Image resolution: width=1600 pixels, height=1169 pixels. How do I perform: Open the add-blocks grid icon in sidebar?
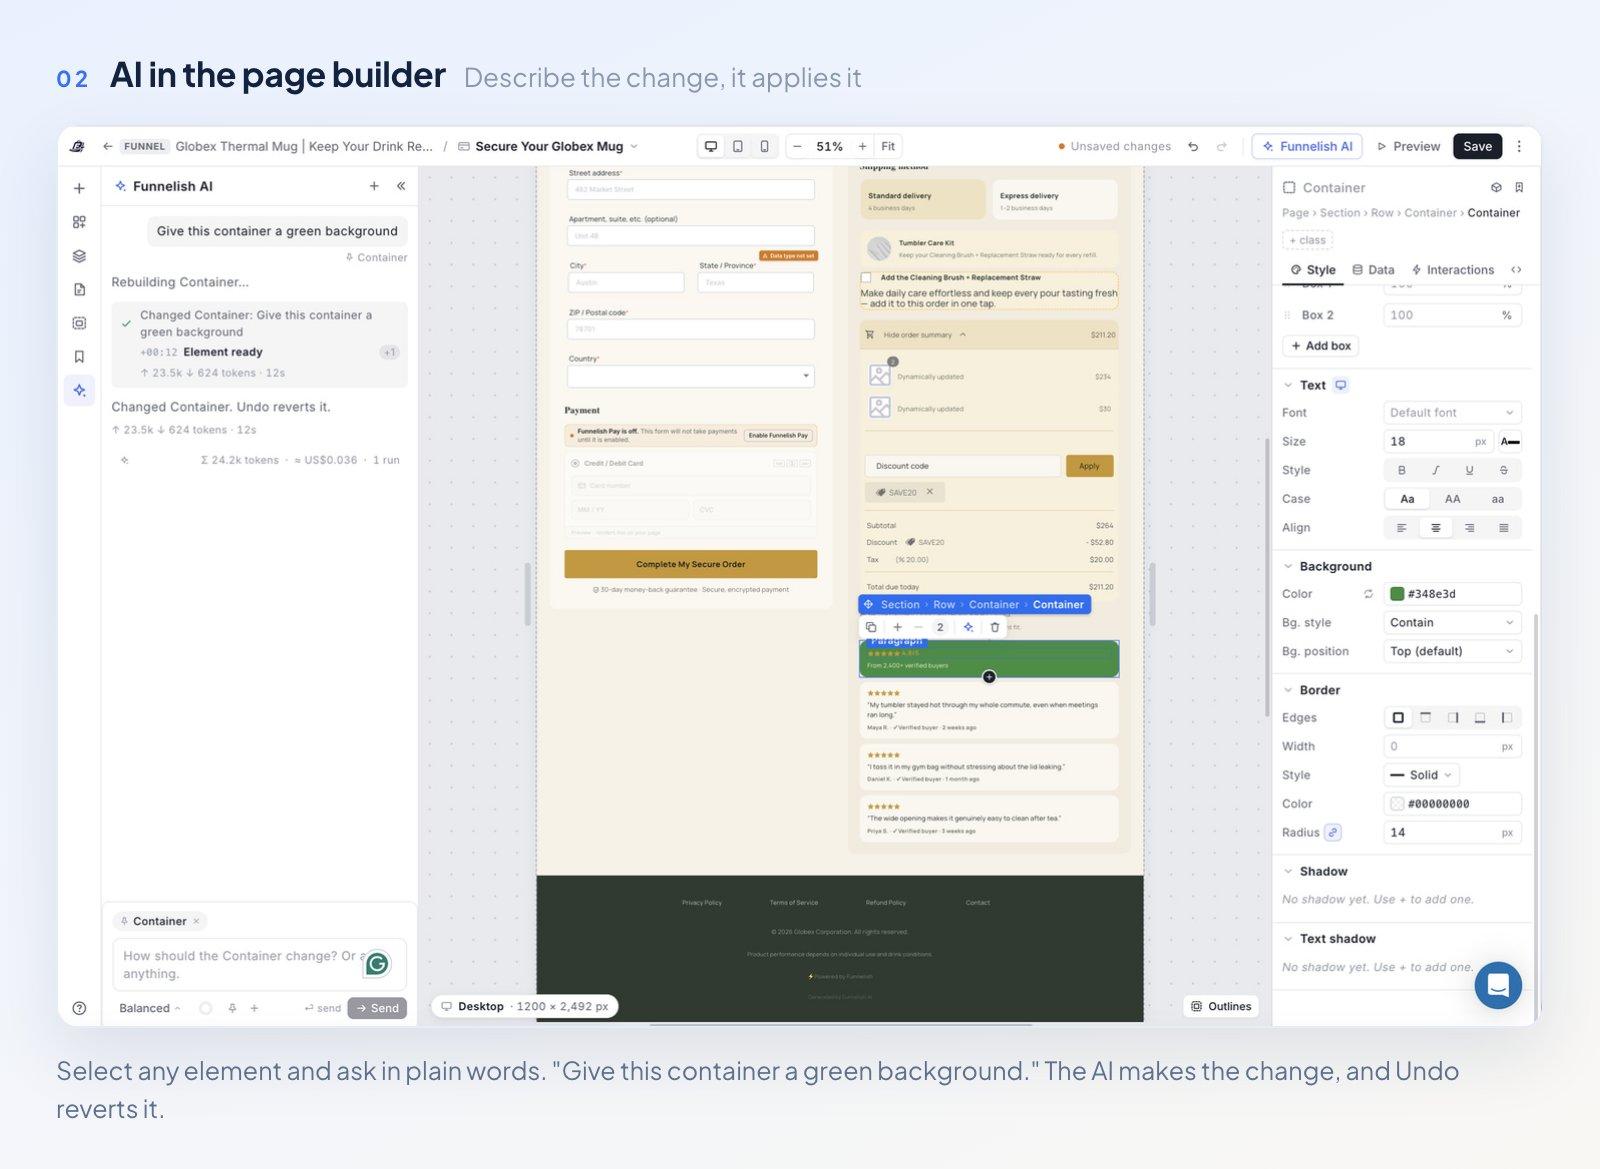coord(79,222)
